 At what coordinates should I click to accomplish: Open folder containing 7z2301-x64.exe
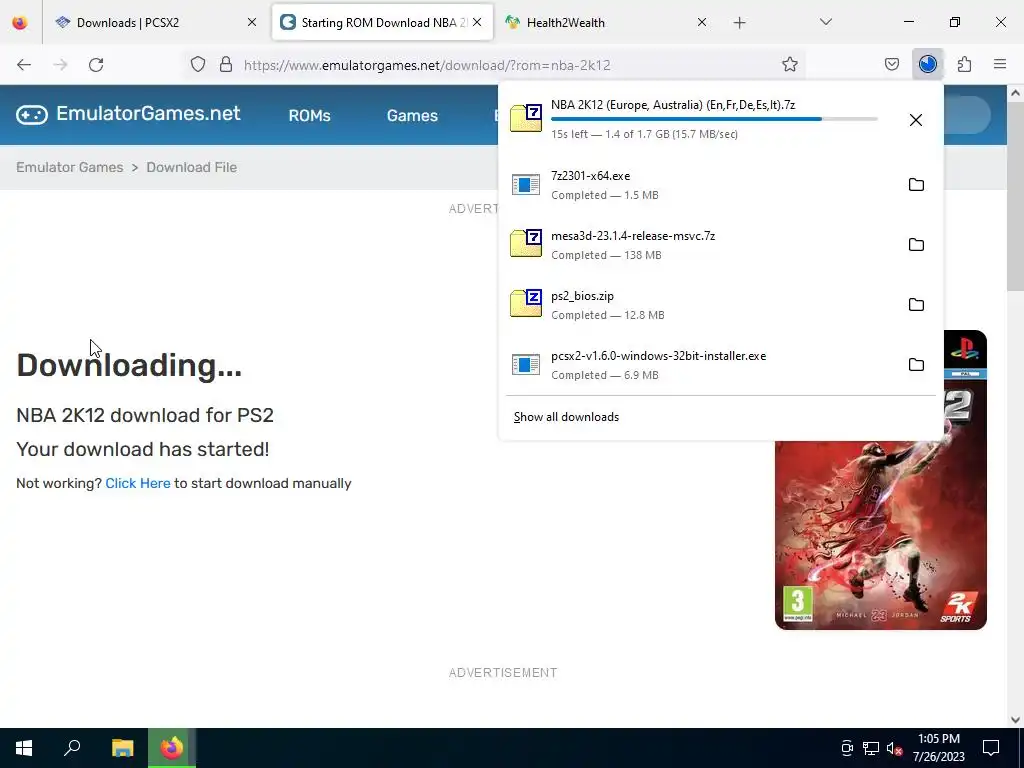[x=916, y=185]
